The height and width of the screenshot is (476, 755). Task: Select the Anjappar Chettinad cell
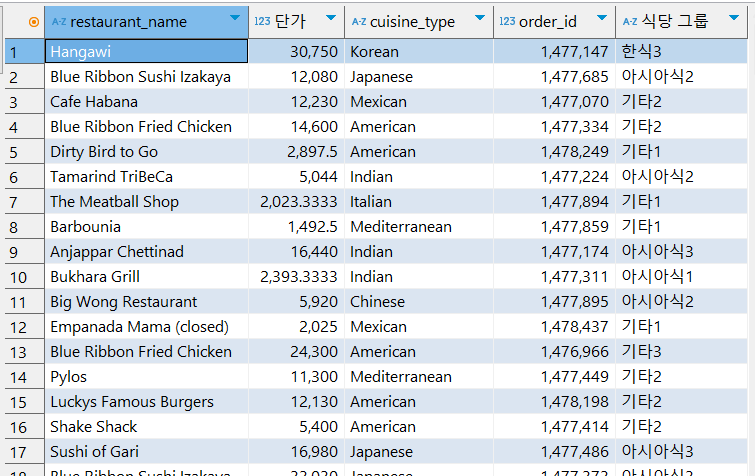(146, 252)
